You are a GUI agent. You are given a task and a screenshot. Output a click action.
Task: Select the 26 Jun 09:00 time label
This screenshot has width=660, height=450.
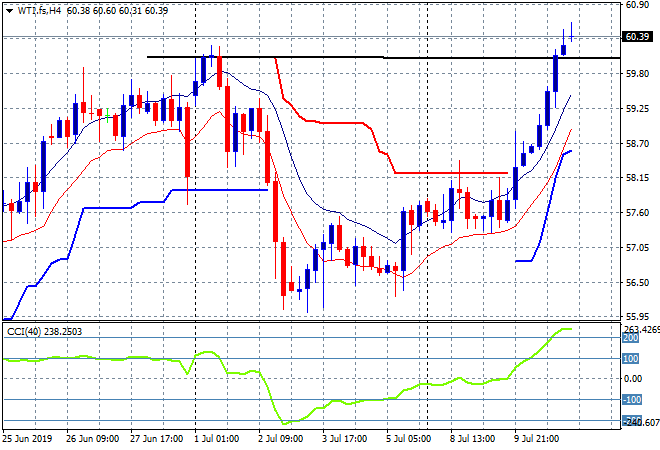click(93, 439)
